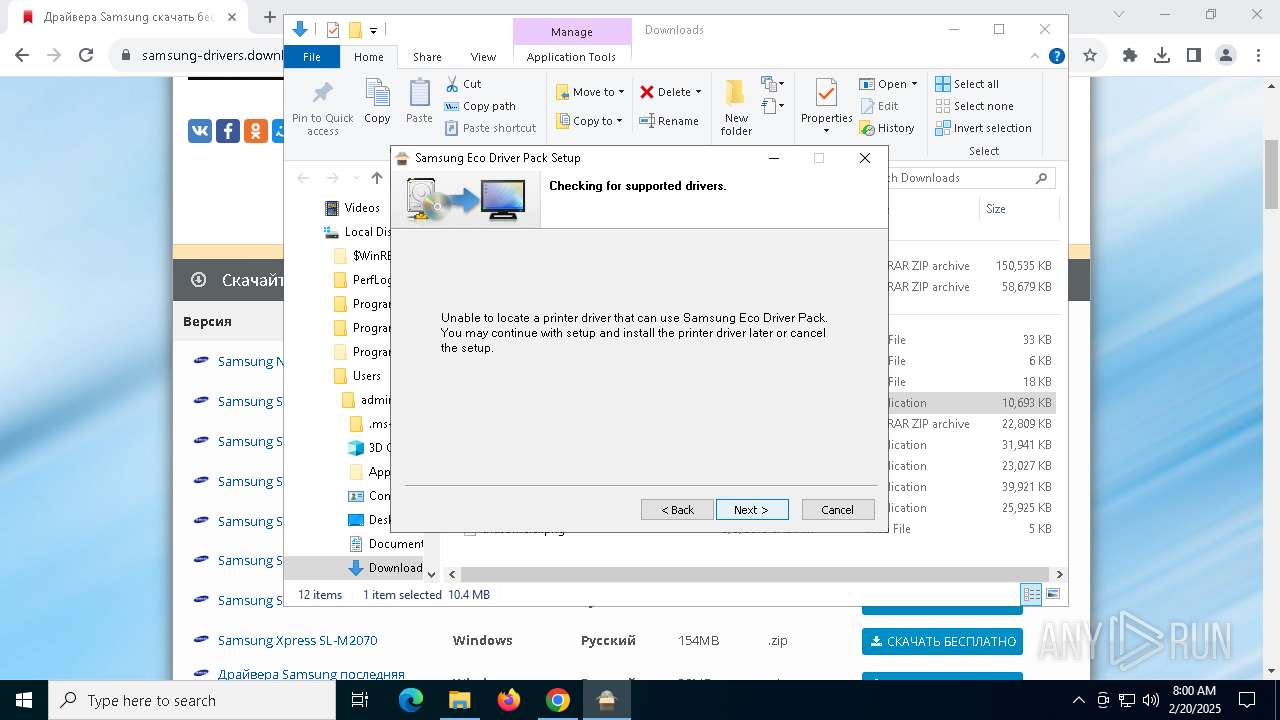Collapse the Explorer ribbon chevron
Image resolution: width=1280 pixels, height=720 pixels.
(1035, 57)
